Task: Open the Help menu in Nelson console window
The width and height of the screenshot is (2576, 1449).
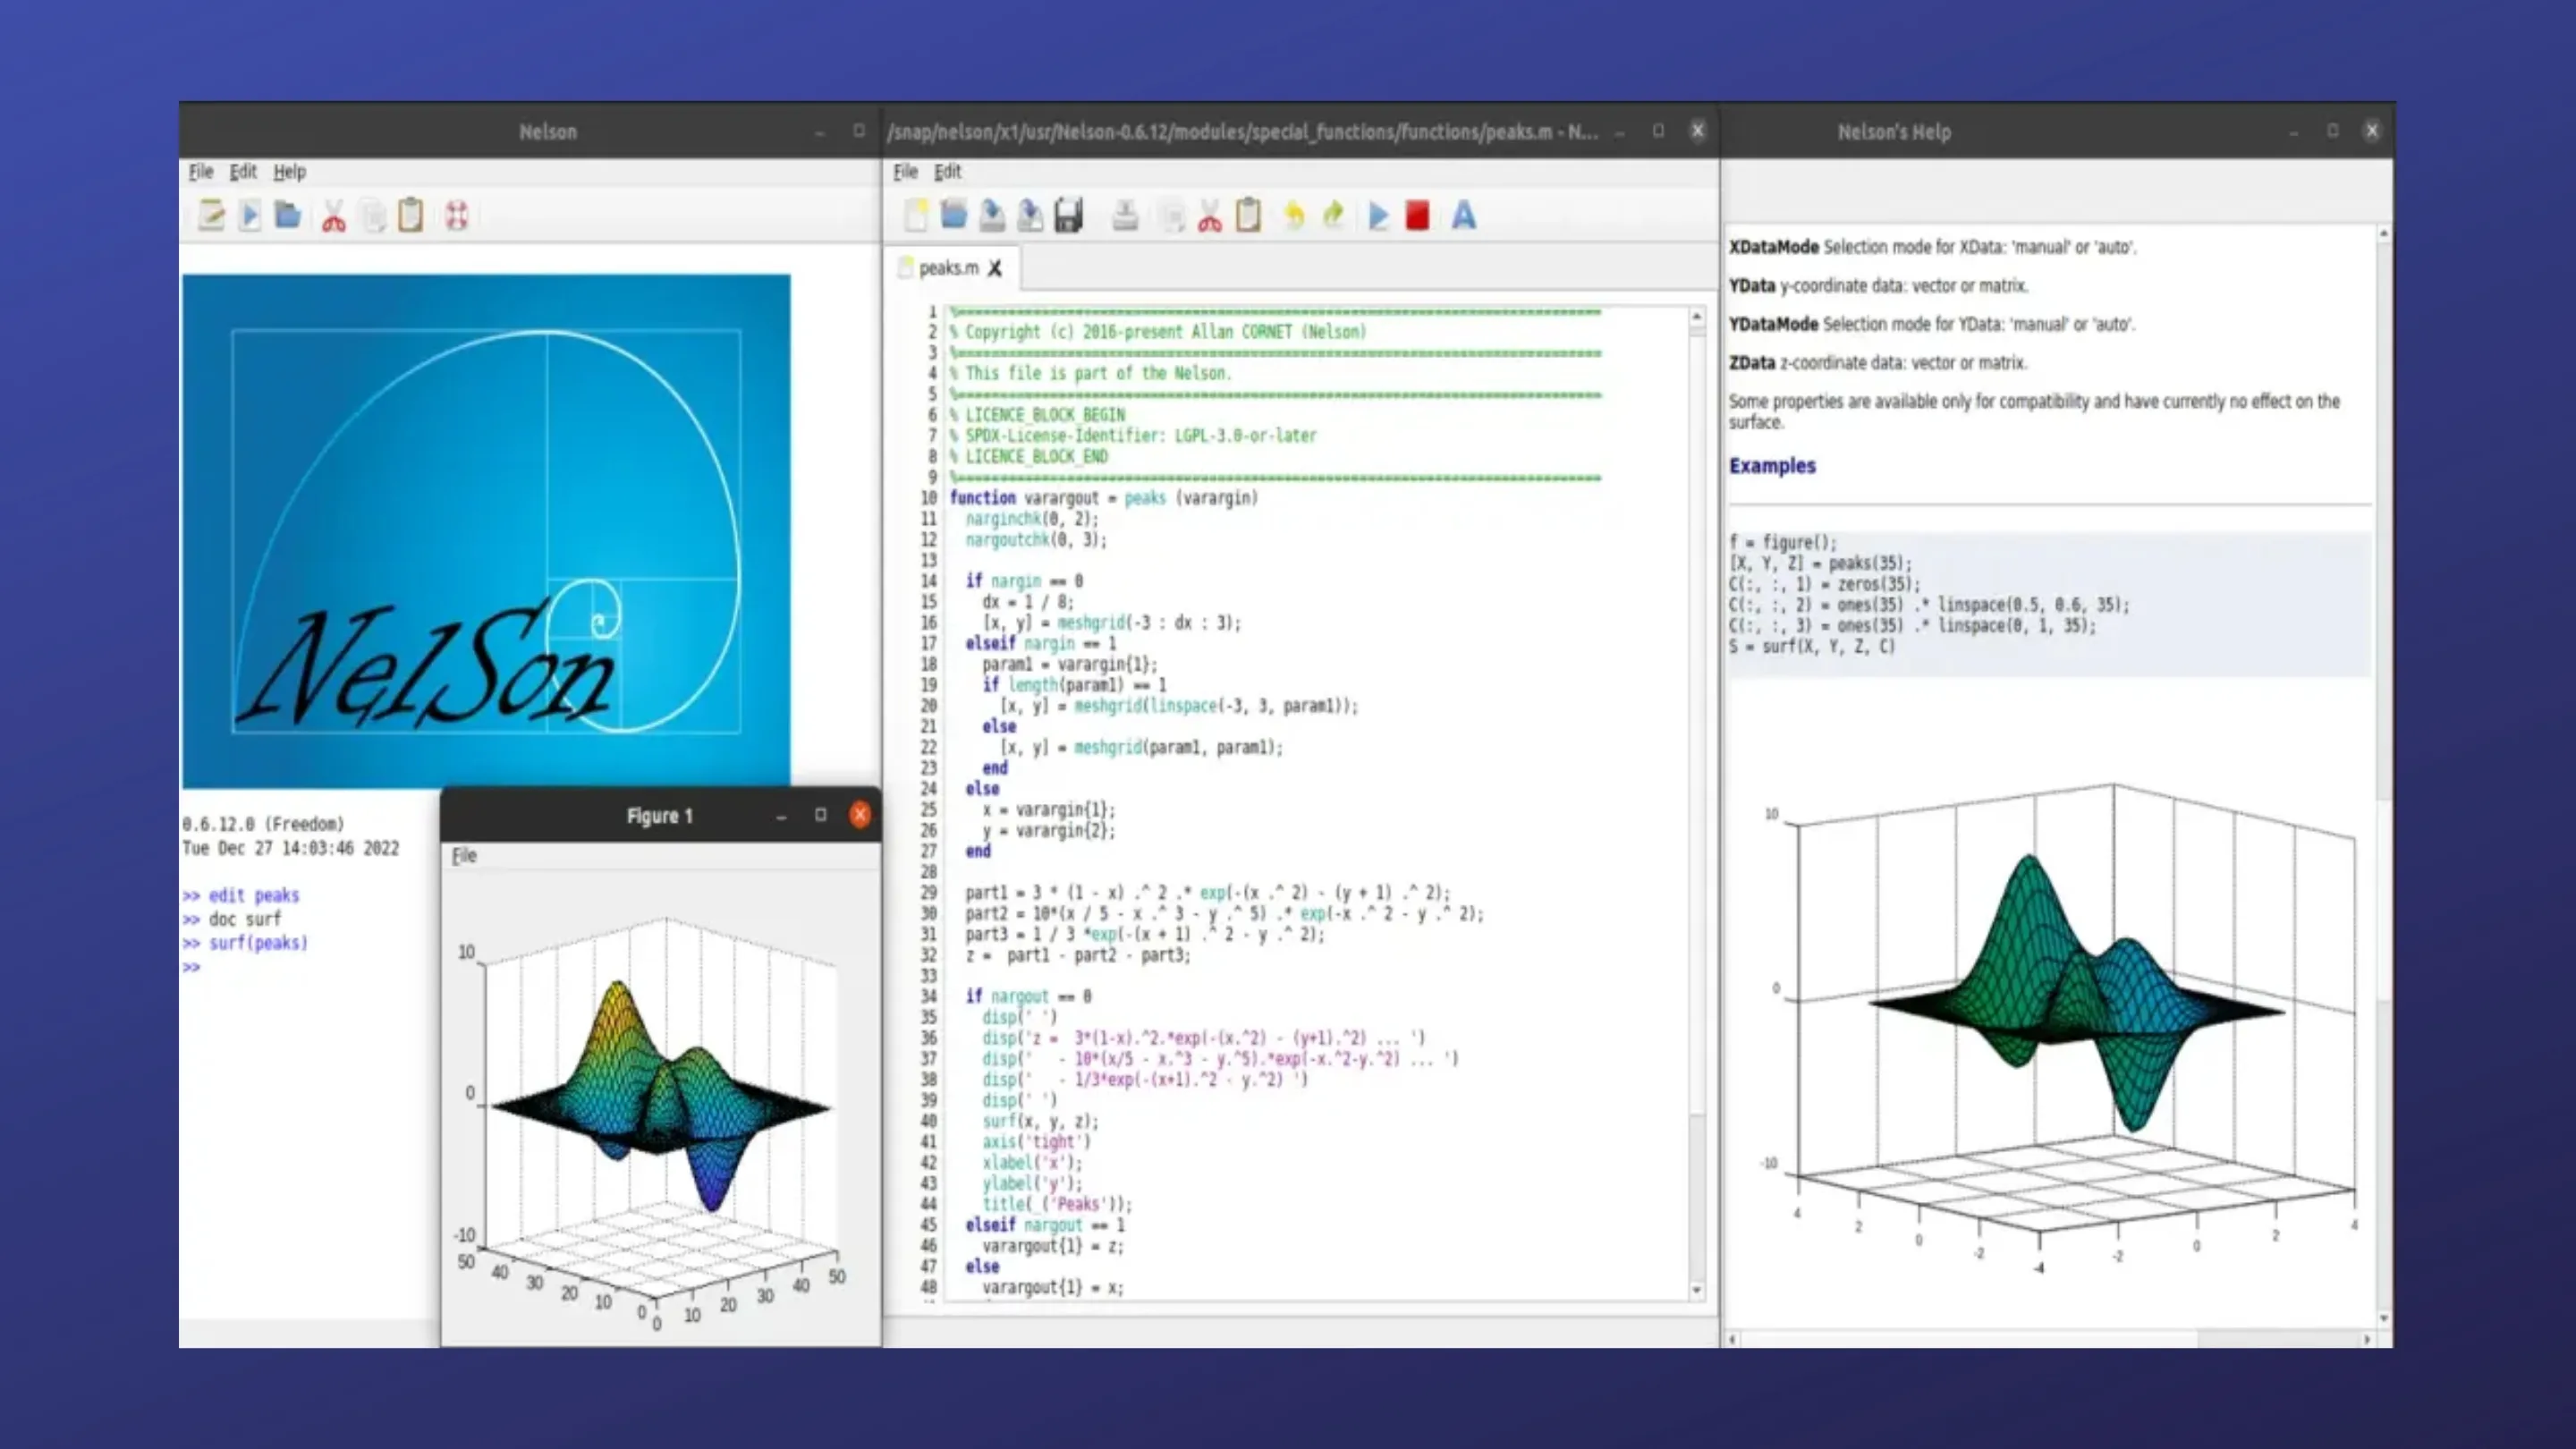Action: (290, 171)
